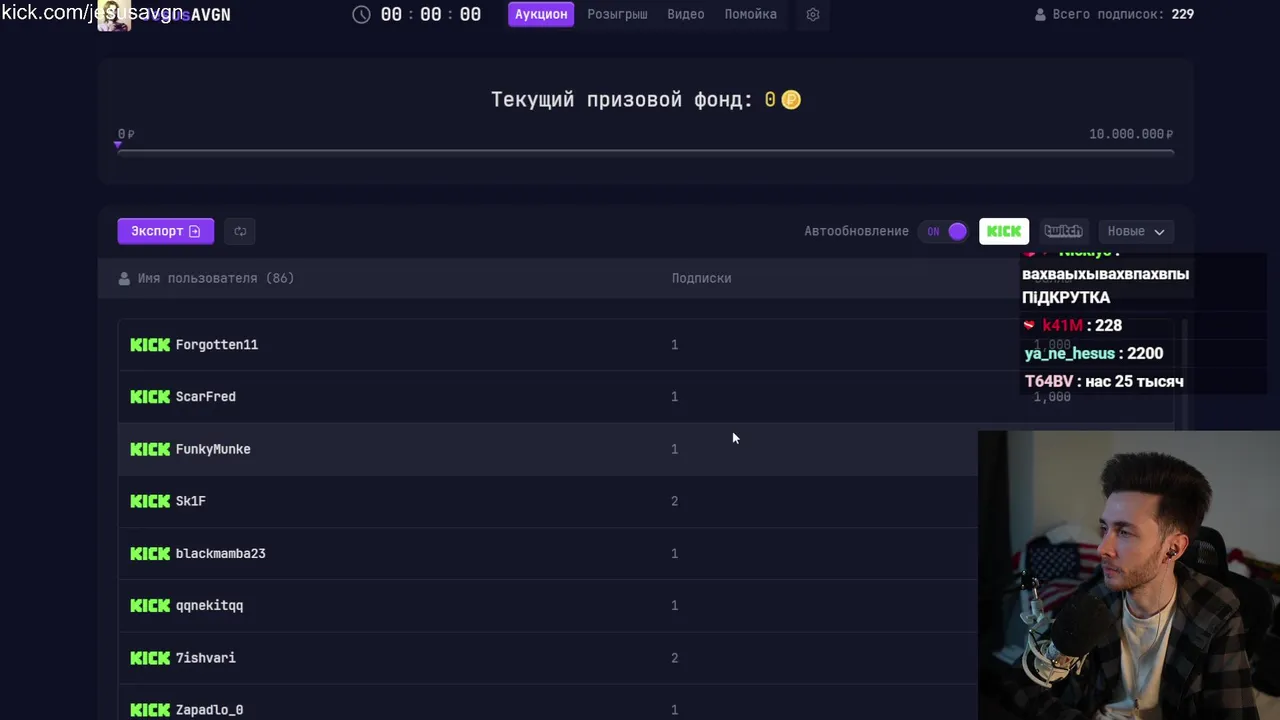
Task: Click Текущий призовой фонд heading
Action: point(621,100)
